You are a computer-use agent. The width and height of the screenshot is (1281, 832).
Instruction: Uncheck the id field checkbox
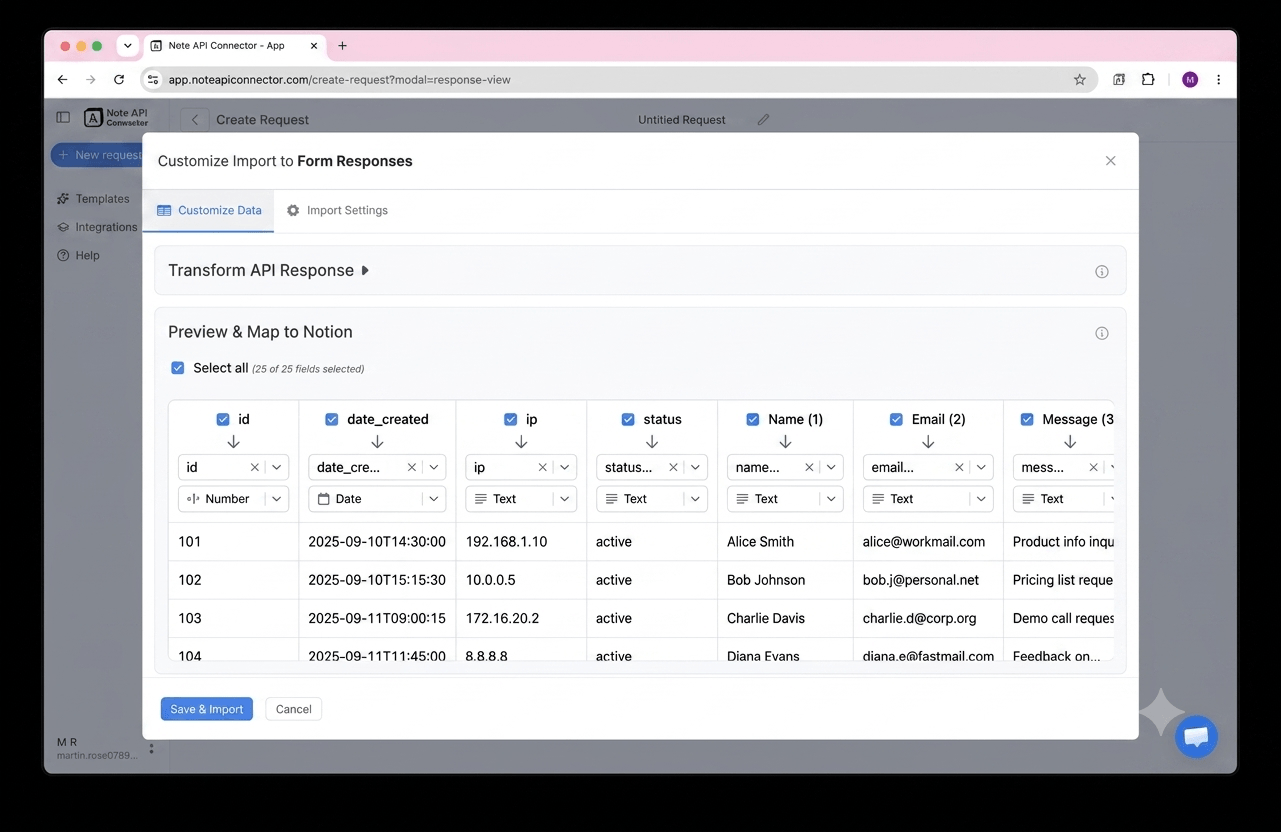223,420
